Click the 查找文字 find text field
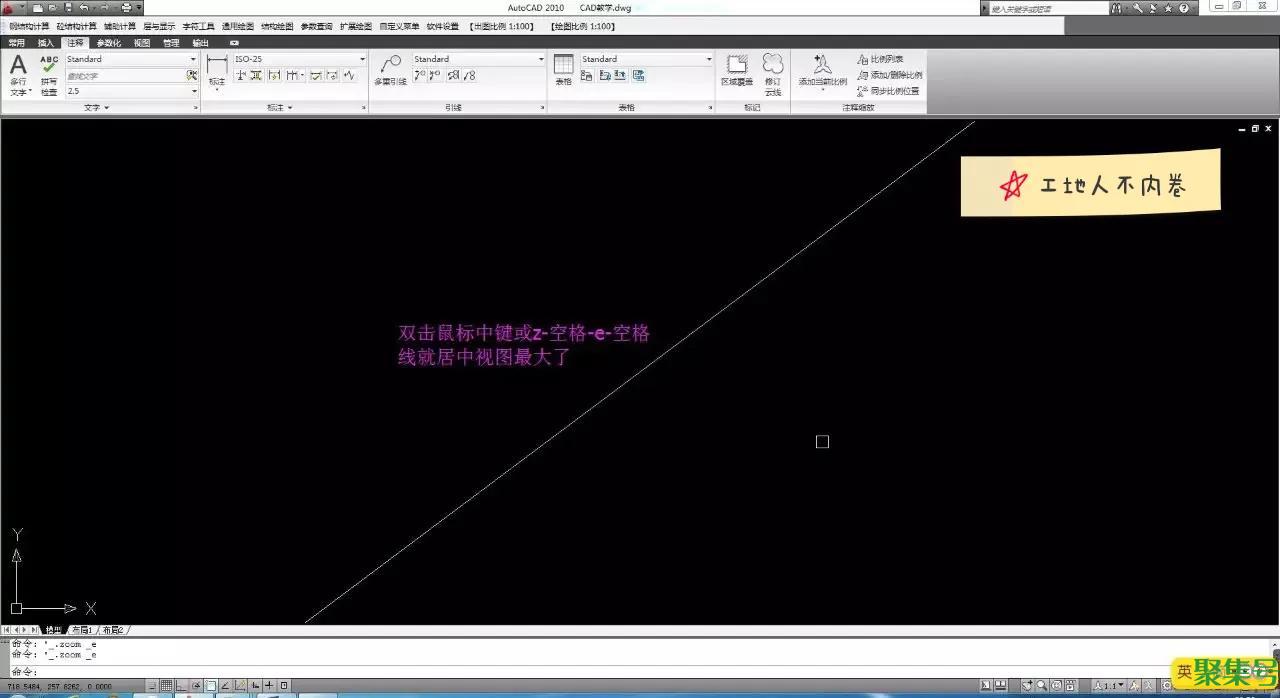The width and height of the screenshot is (1280, 698). pos(124,75)
